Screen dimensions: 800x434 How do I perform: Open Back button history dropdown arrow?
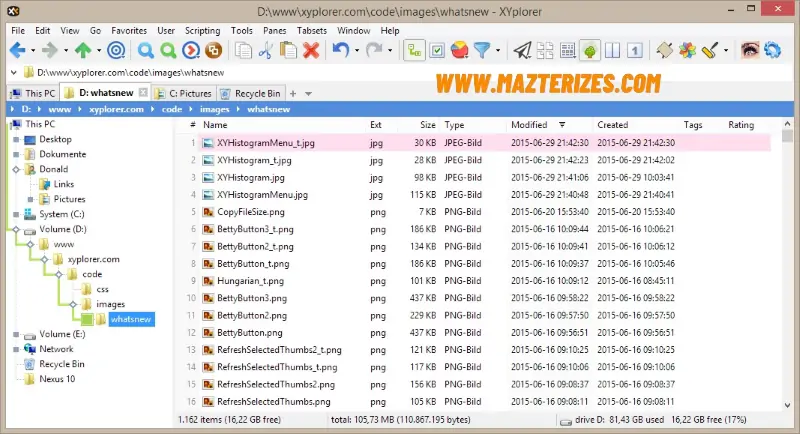coord(33,50)
